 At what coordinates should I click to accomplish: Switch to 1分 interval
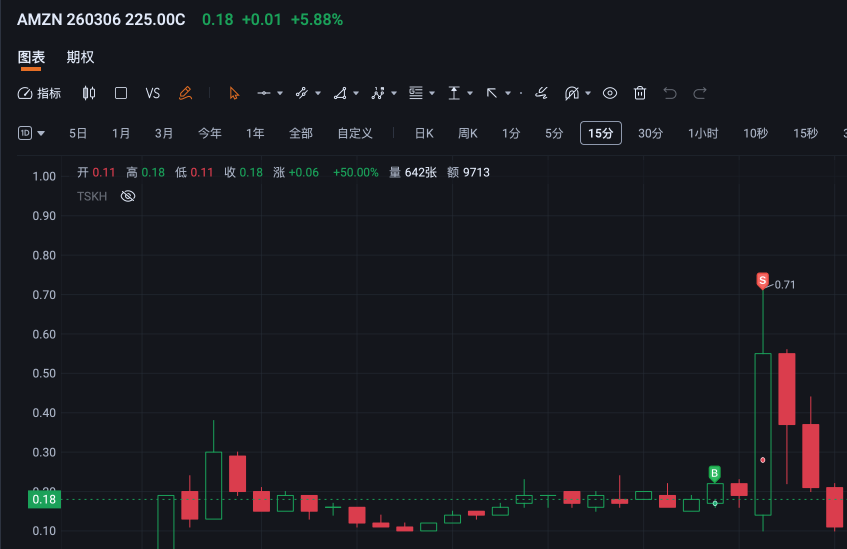point(511,133)
